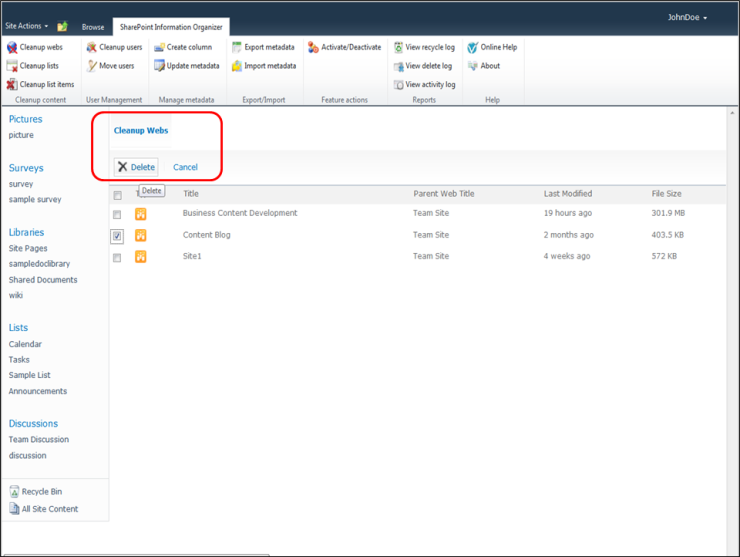The width and height of the screenshot is (740, 557).
Task: Open the Libraries section heading
Action: (26, 232)
